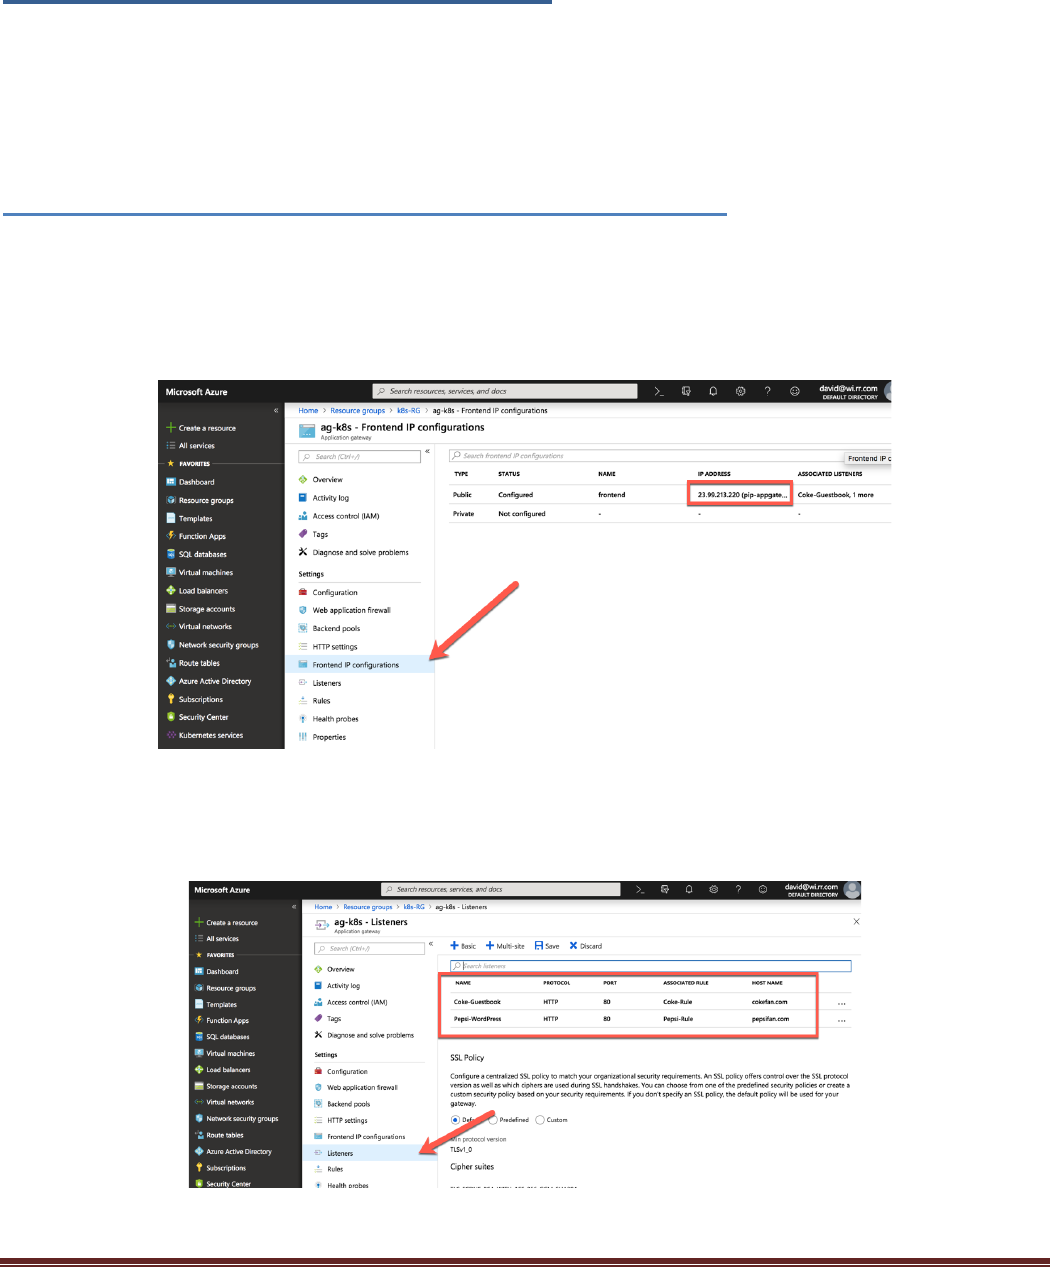Select the Custom SSL policy radio button

[541, 1120]
